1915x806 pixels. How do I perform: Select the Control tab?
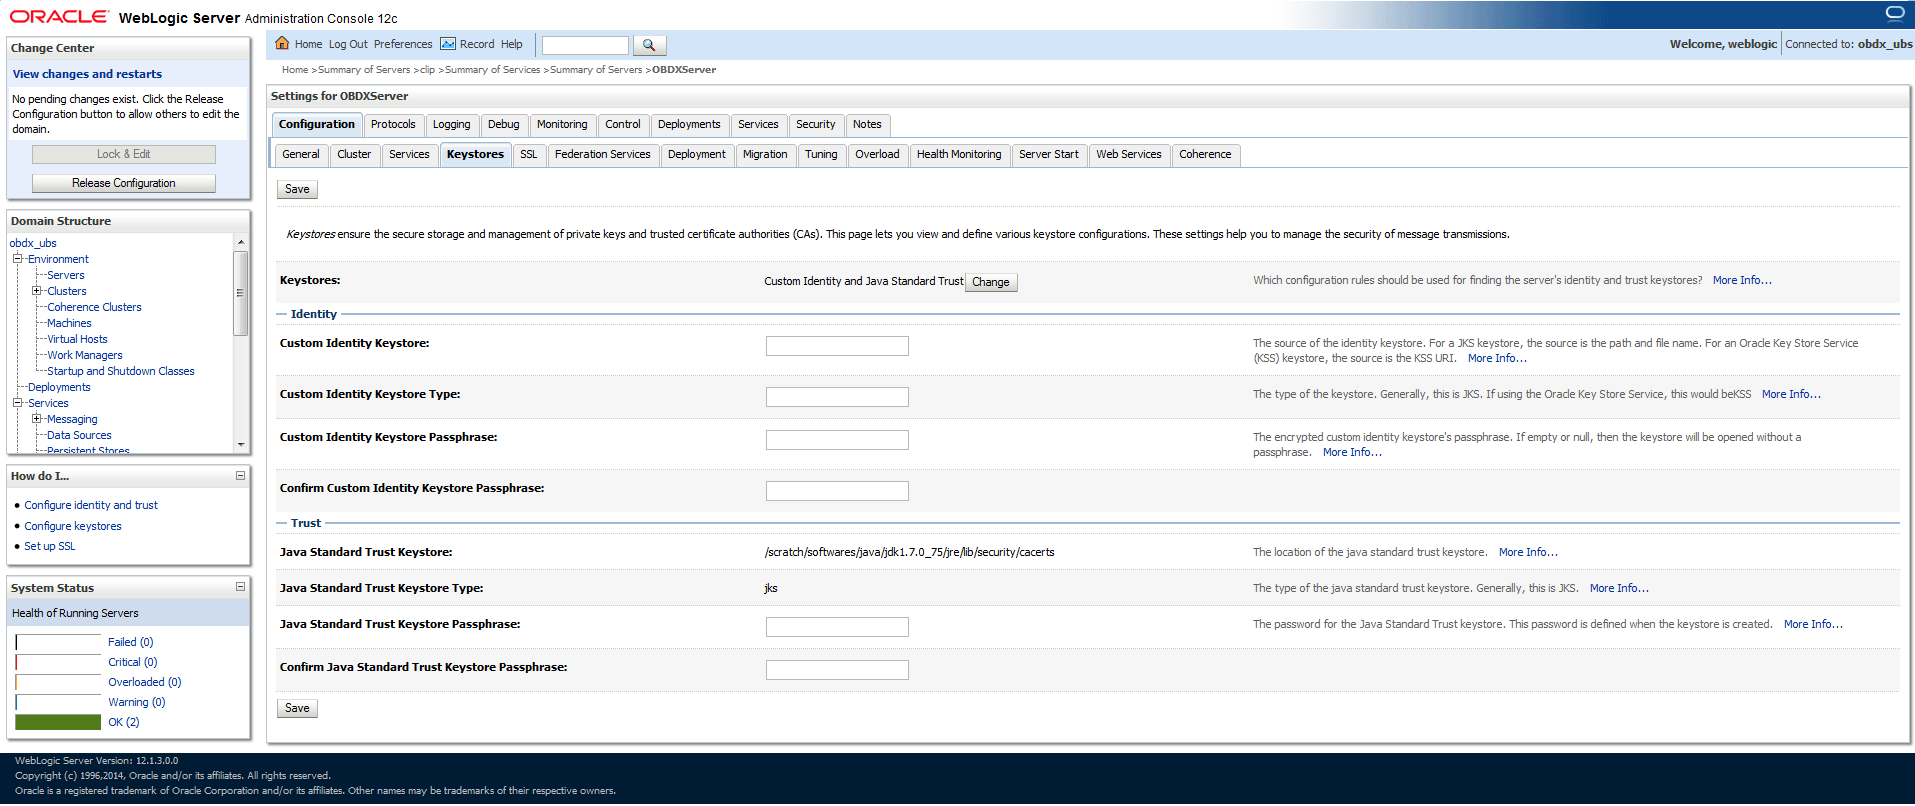pyautogui.click(x=623, y=125)
